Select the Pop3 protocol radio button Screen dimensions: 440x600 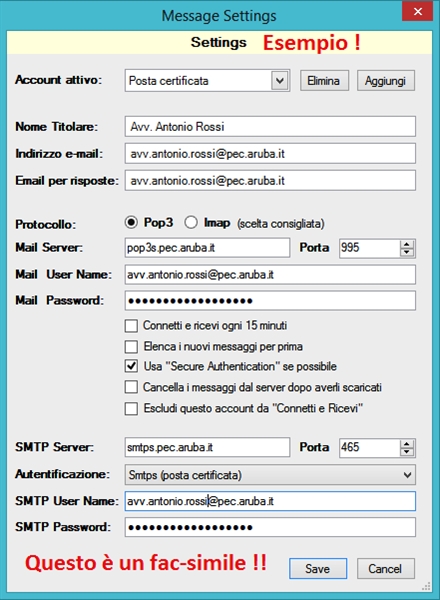pos(131,222)
